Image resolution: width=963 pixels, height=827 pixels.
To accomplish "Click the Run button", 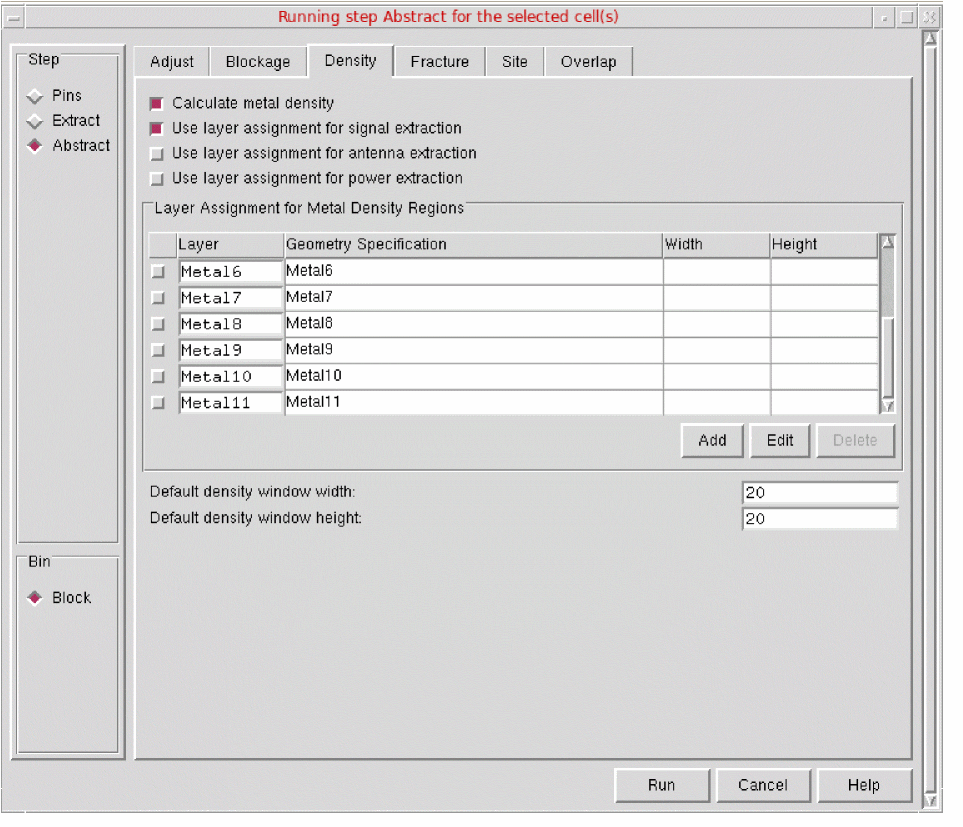I will 661,785.
